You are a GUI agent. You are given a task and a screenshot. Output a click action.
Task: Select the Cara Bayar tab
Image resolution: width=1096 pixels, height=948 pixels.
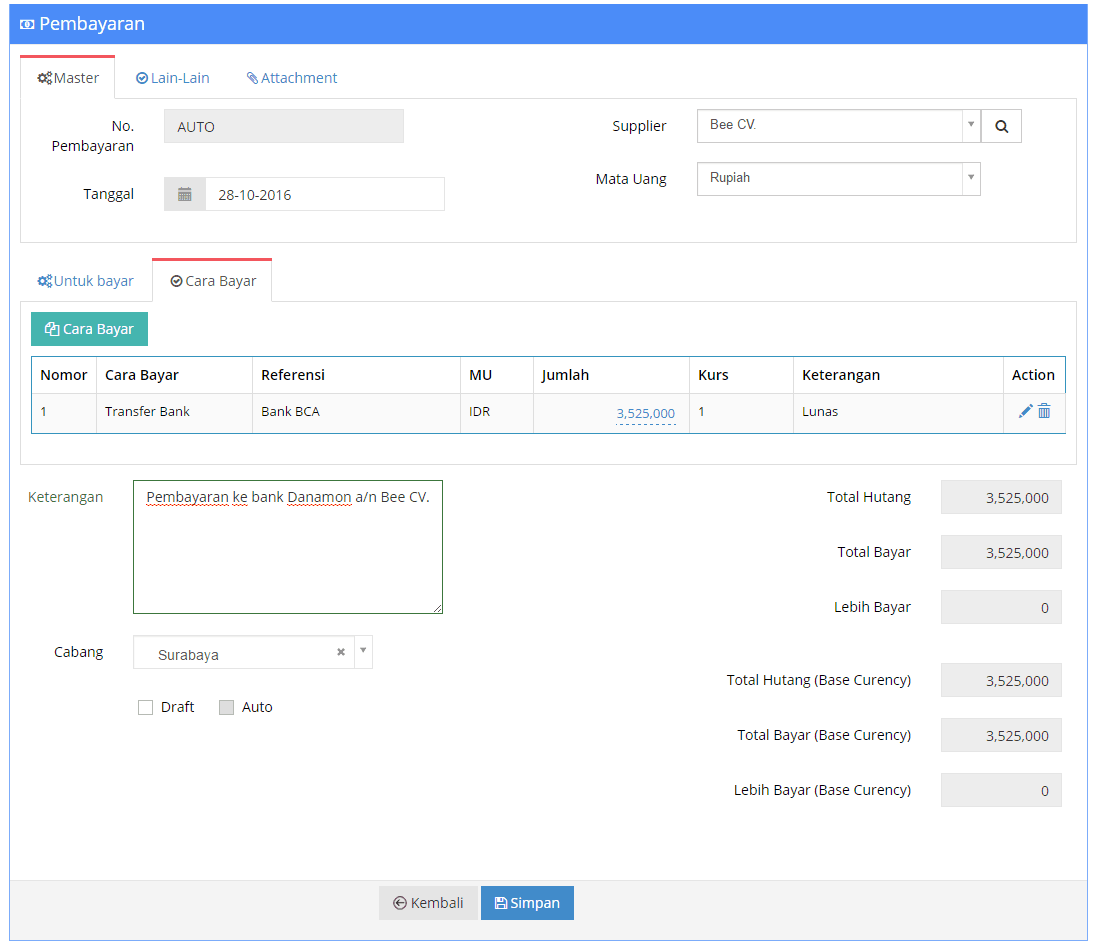212,281
